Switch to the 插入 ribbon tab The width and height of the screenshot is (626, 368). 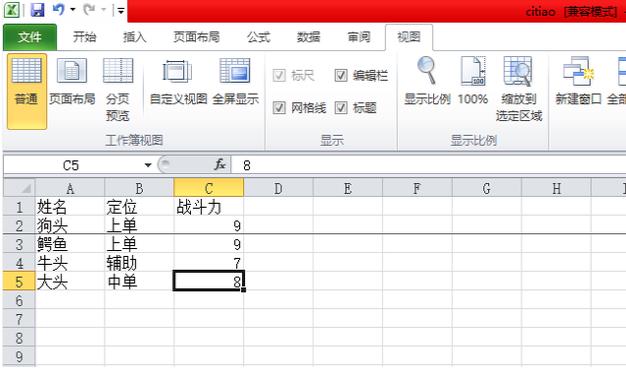click(134, 37)
